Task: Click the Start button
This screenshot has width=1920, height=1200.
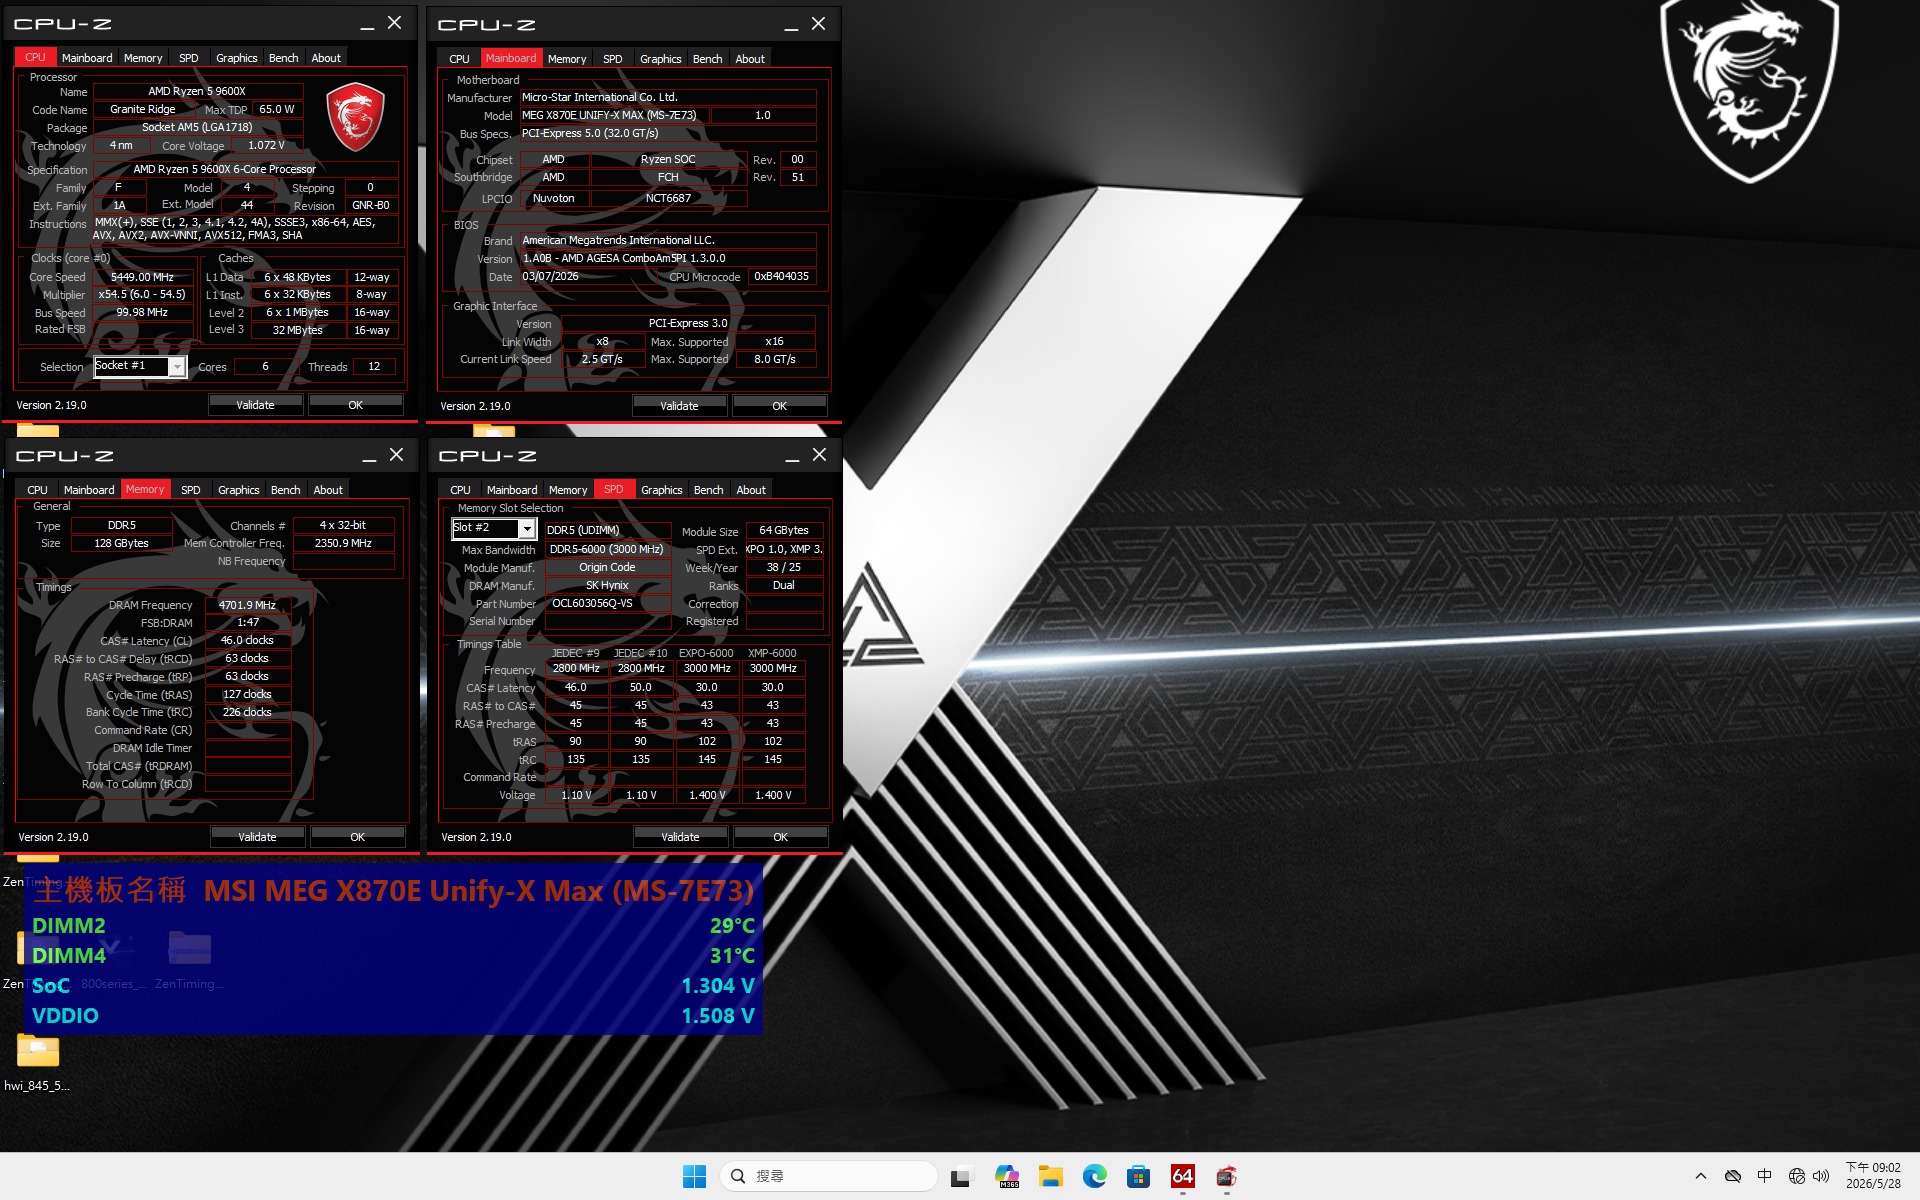Action: (693, 1176)
